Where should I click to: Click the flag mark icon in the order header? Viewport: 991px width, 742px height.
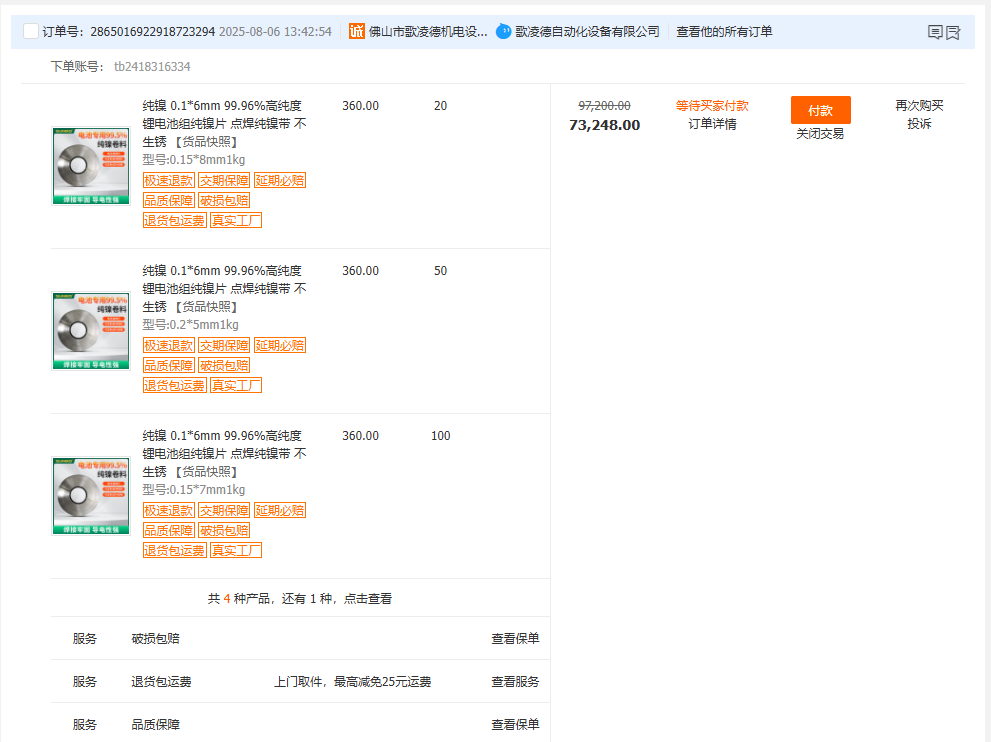953,32
